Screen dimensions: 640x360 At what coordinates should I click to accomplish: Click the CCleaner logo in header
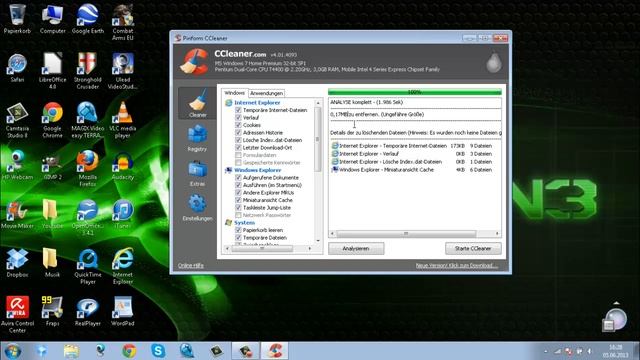[194, 62]
